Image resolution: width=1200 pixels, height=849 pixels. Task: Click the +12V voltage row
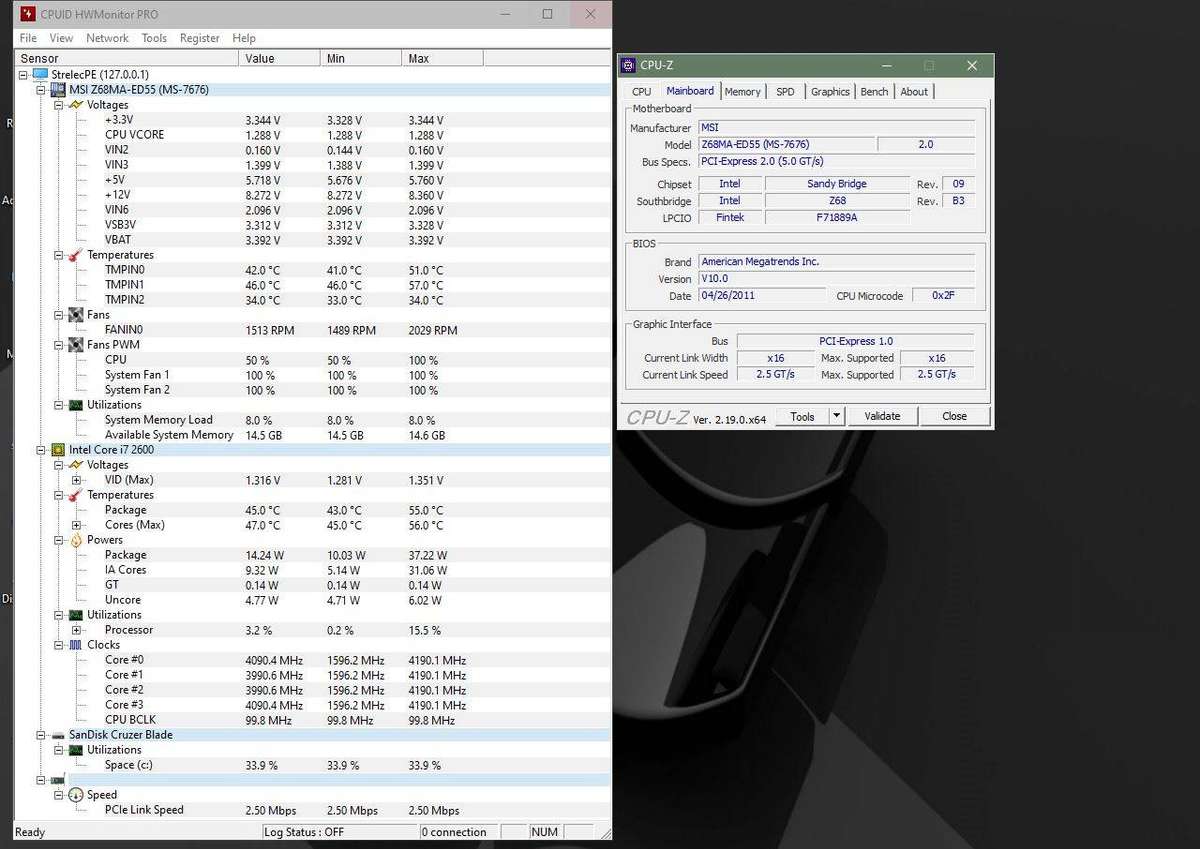click(x=311, y=195)
